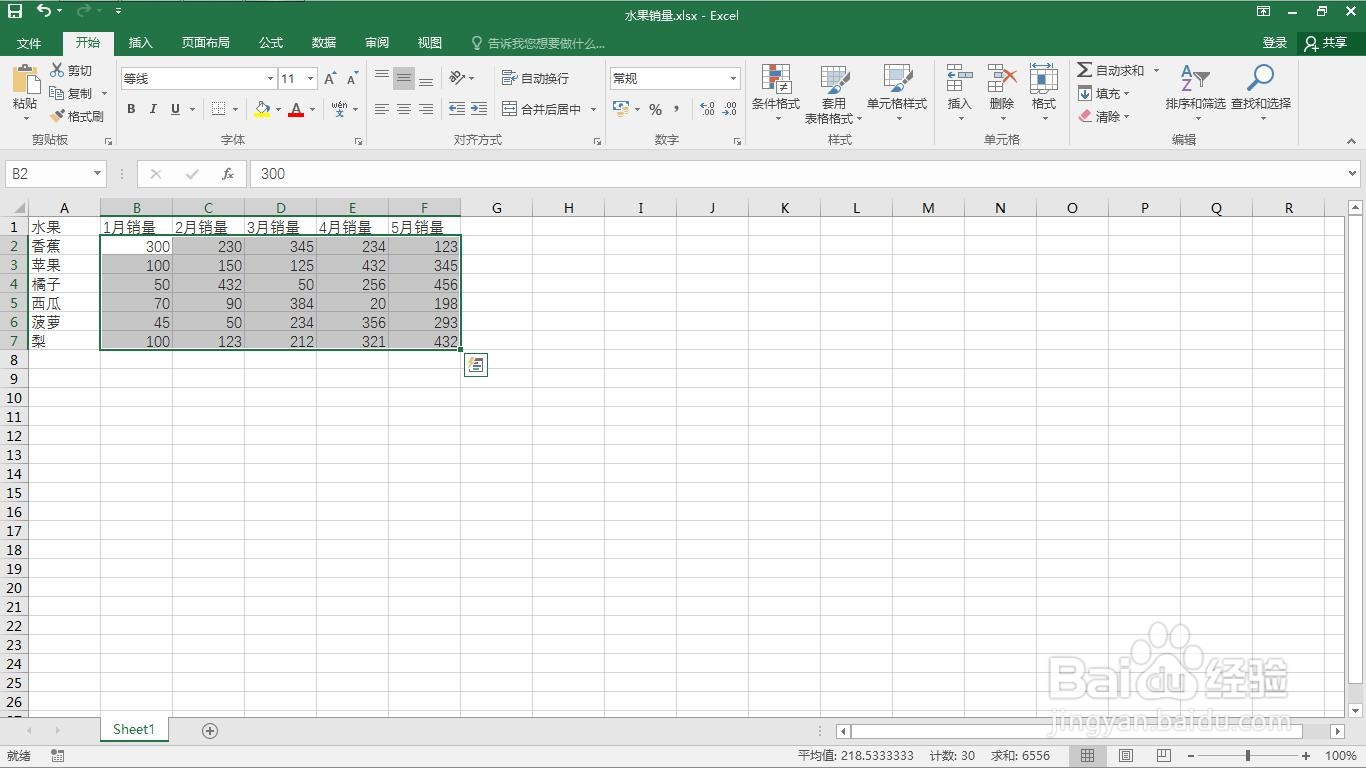Click the Quick Analysis icon below the selection

coord(476,365)
